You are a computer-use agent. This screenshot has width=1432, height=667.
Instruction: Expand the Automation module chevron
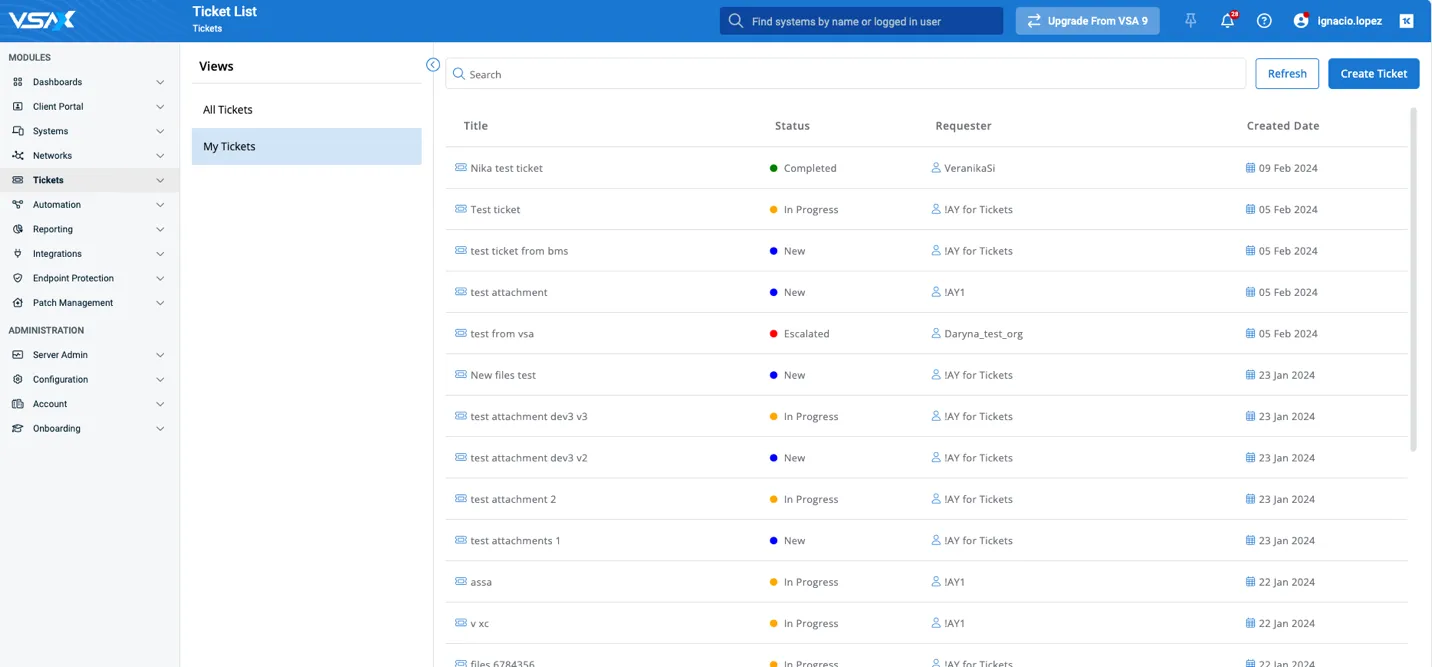pos(160,205)
